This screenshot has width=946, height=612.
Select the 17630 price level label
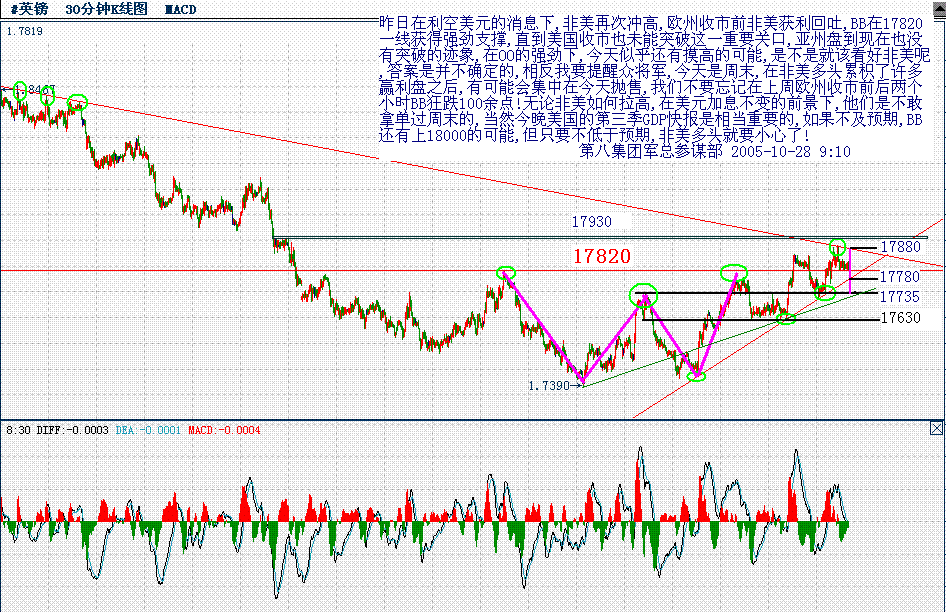[901, 317]
